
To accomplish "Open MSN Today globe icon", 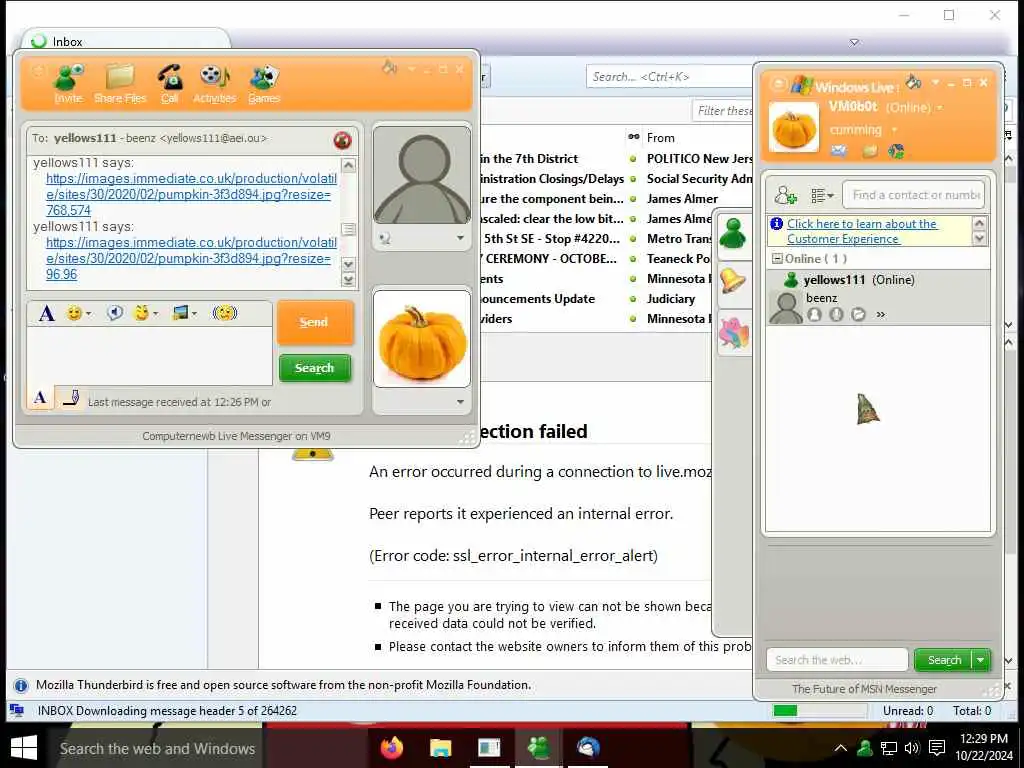I will (x=897, y=152).
